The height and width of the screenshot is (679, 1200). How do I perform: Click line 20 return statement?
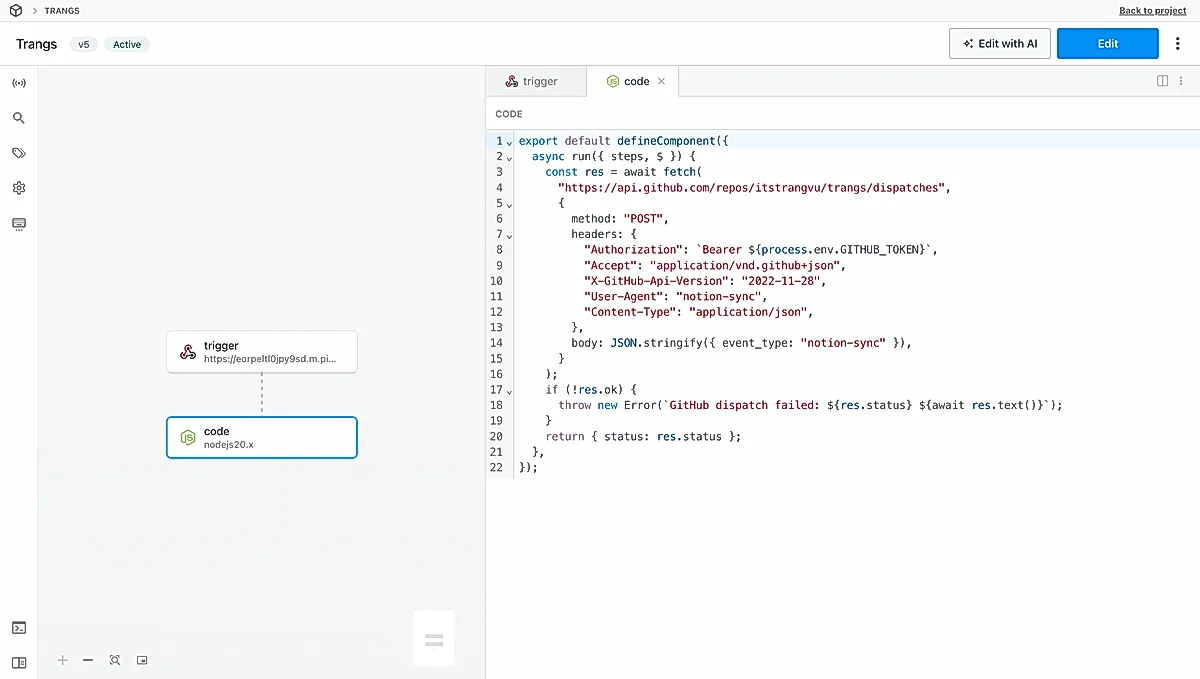coord(643,436)
